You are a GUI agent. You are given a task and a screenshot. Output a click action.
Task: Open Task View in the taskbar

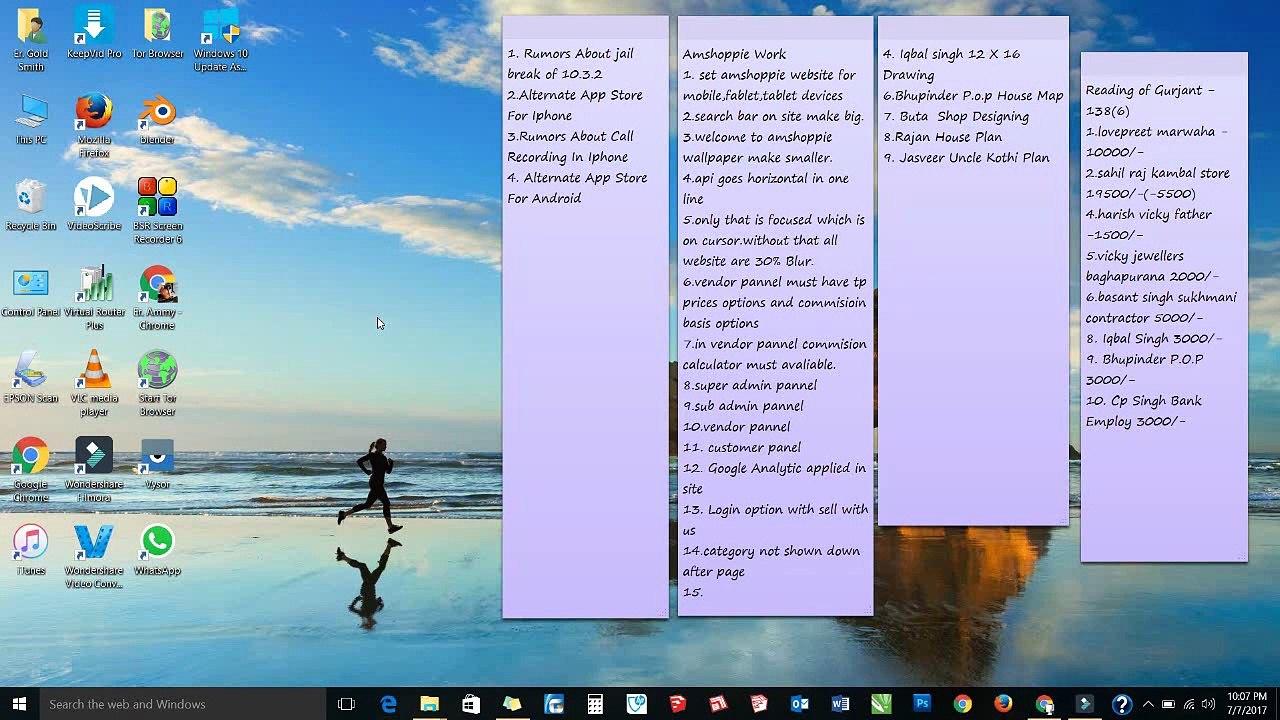346,704
